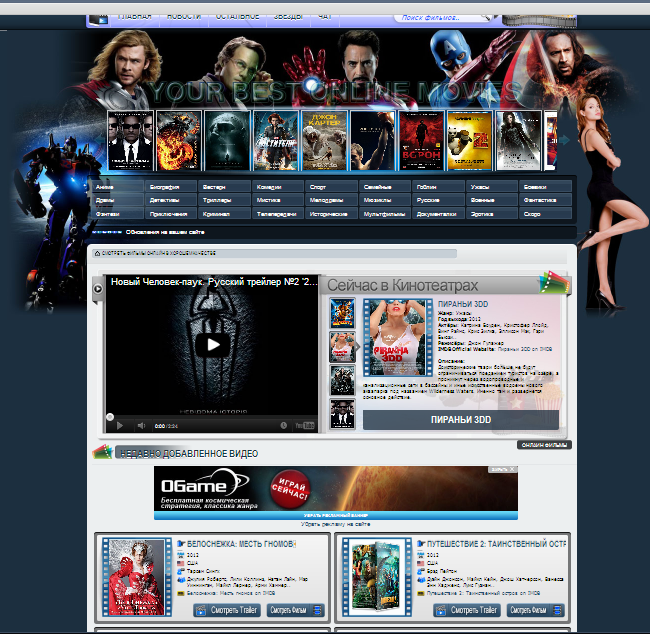Click the left arrow of the poster carousel
Image resolution: width=650 pixels, height=634 pixels.
[101, 140]
